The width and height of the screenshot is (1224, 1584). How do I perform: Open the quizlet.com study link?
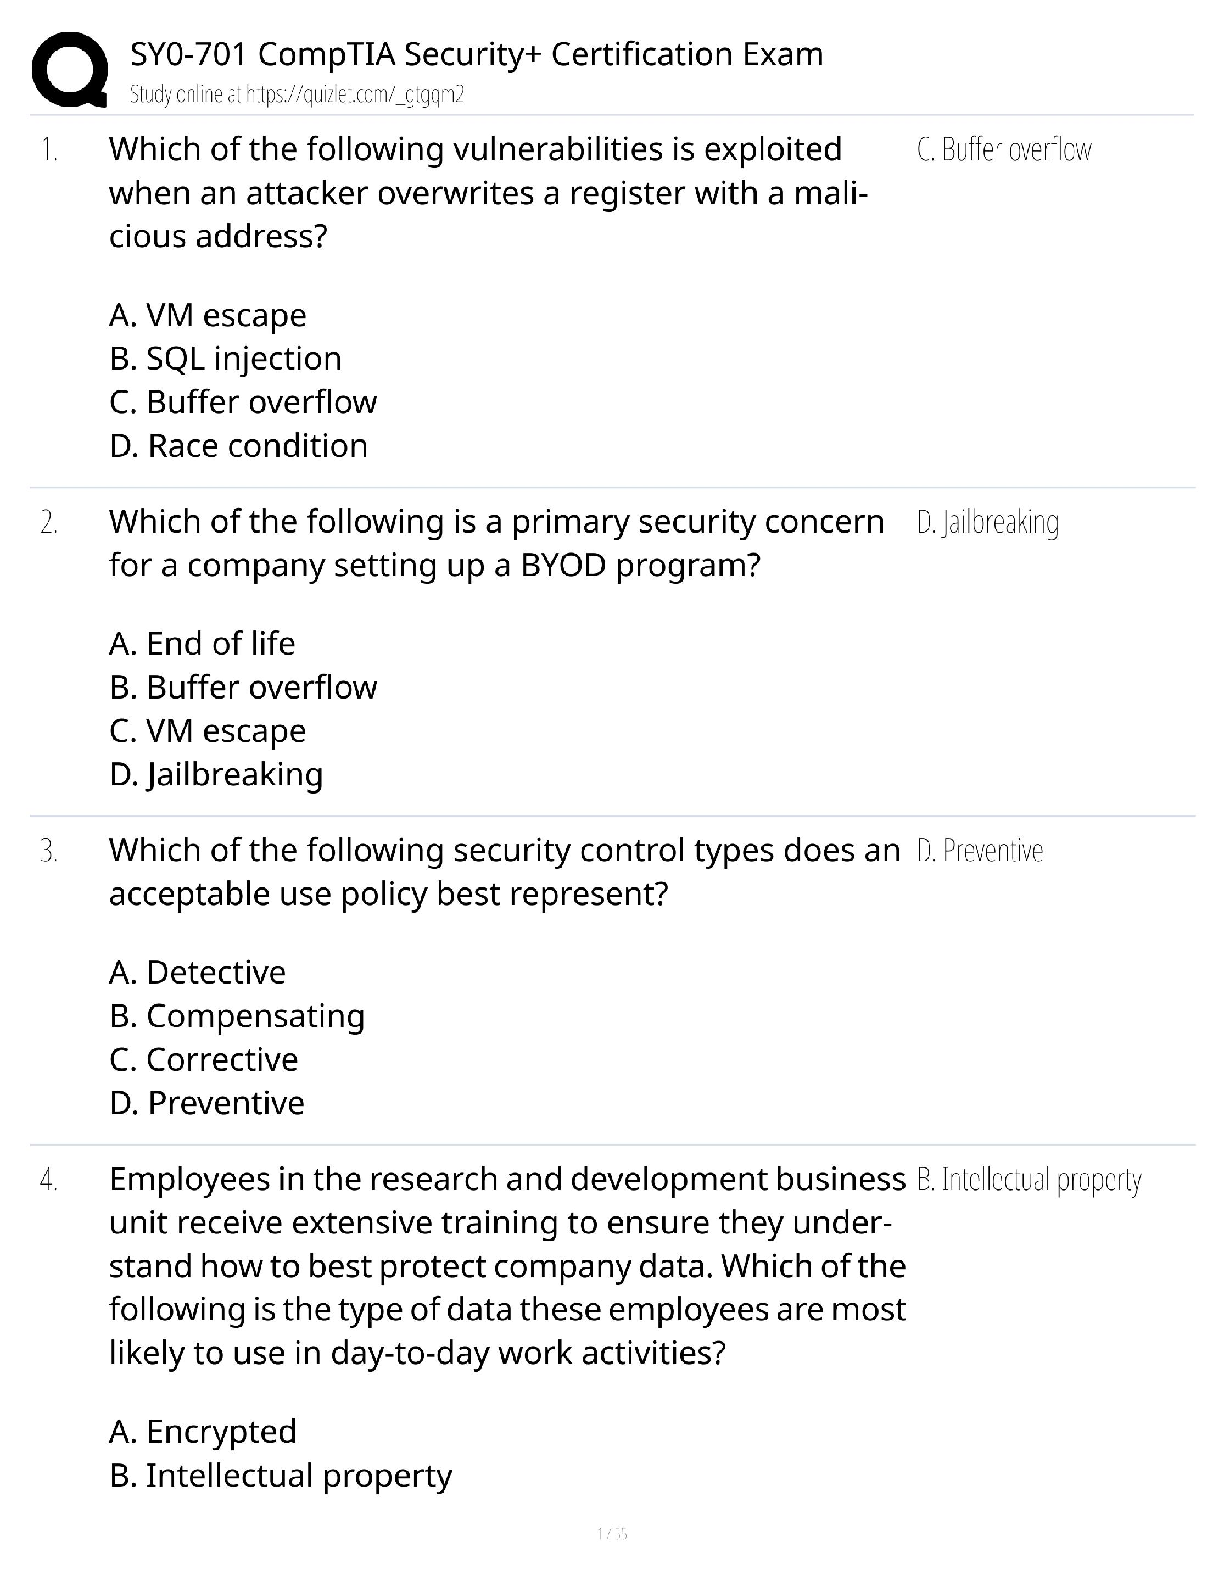coord(297,95)
